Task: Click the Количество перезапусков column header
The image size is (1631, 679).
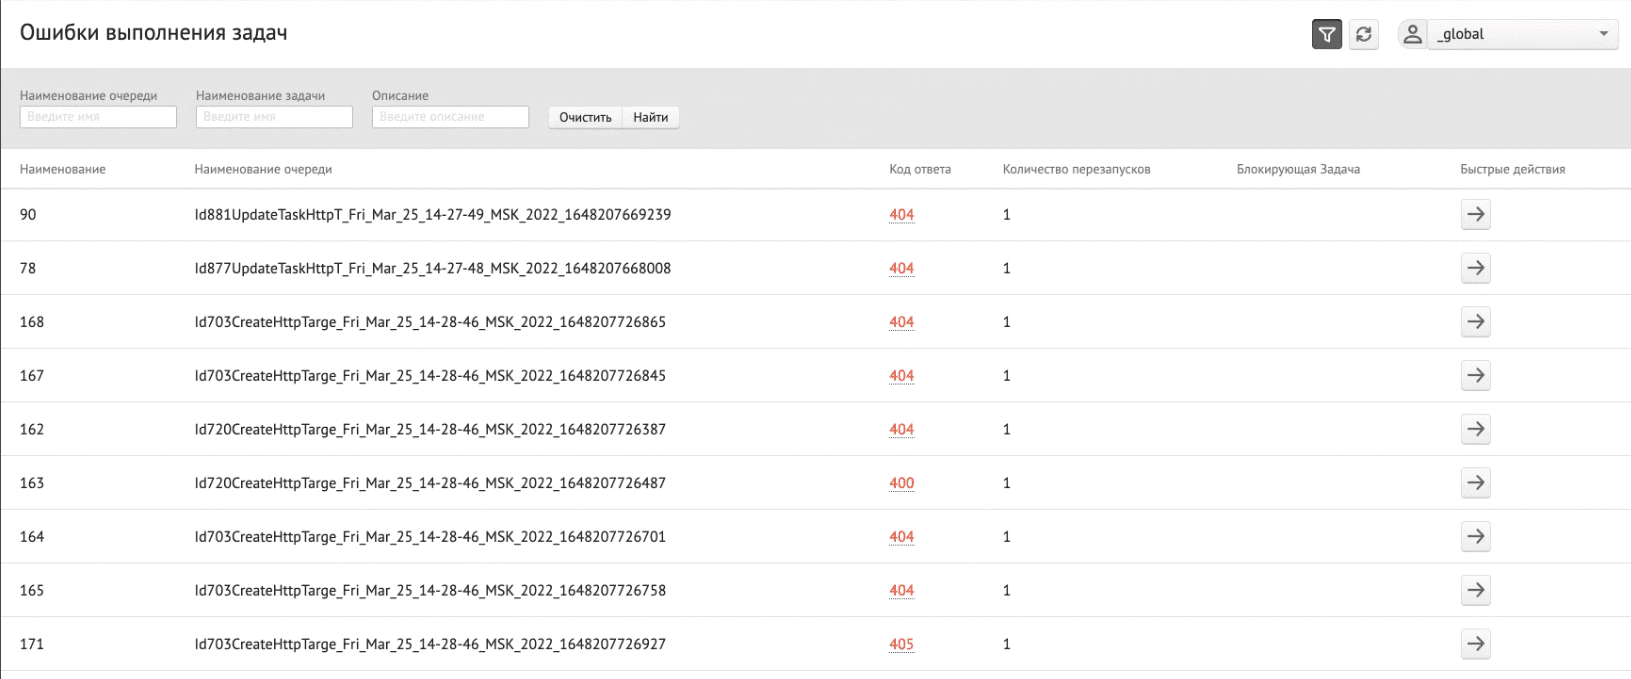Action: pos(1076,169)
